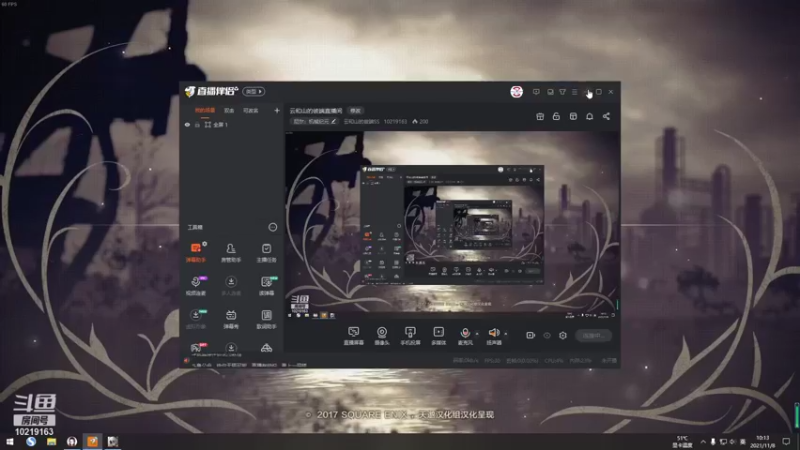
Task: Open File Explorer from the taskbar
Action: pos(52,441)
